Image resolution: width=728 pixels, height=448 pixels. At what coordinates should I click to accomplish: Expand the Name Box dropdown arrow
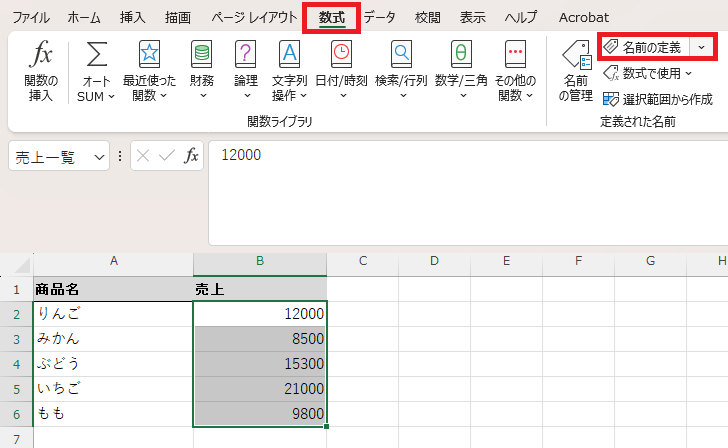pos(99,157)
